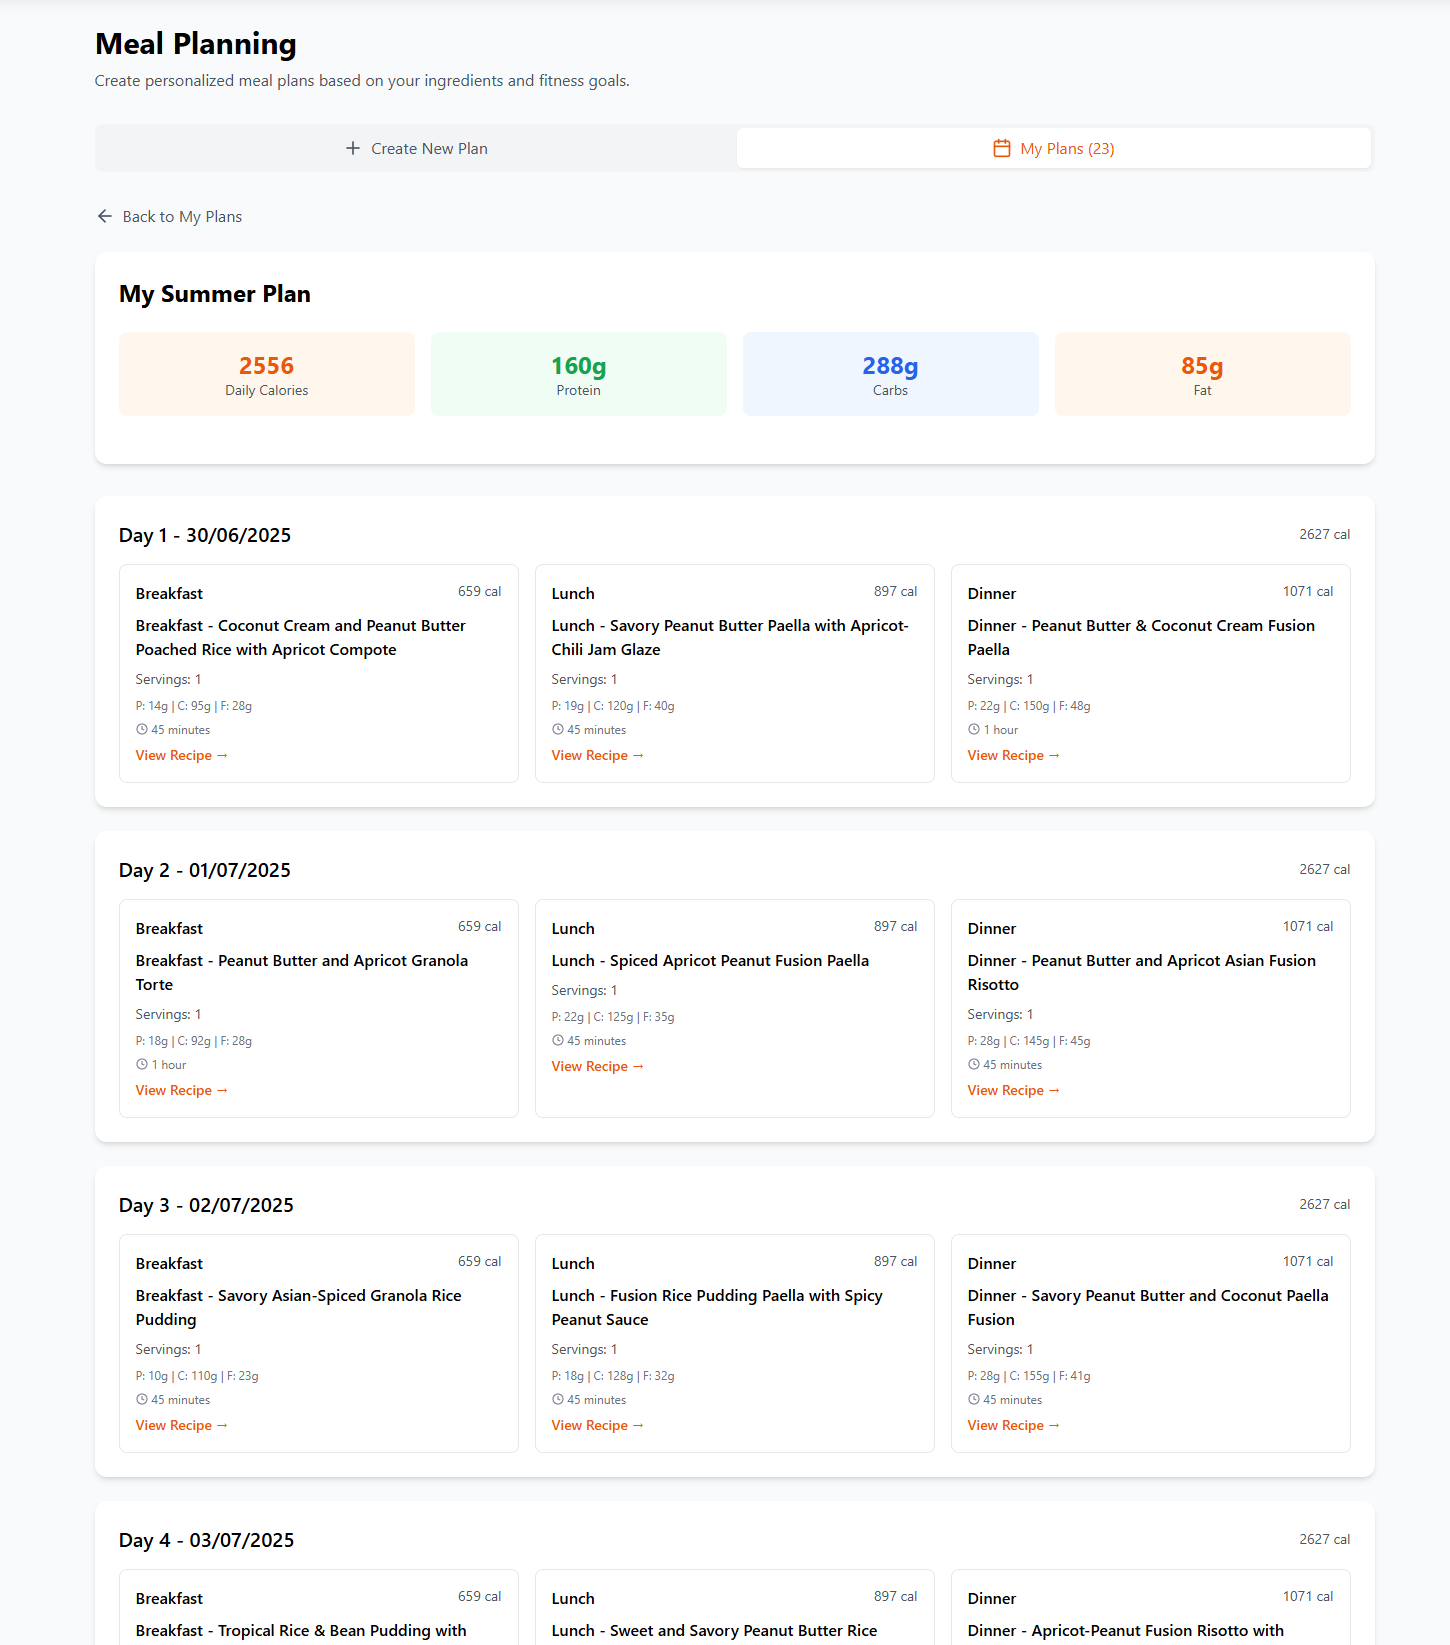Click the Tropical Rice & Bean Pudding breakfast title
The image size is (1450, 1645).
pyautogui.click(x=301, y=1631)
